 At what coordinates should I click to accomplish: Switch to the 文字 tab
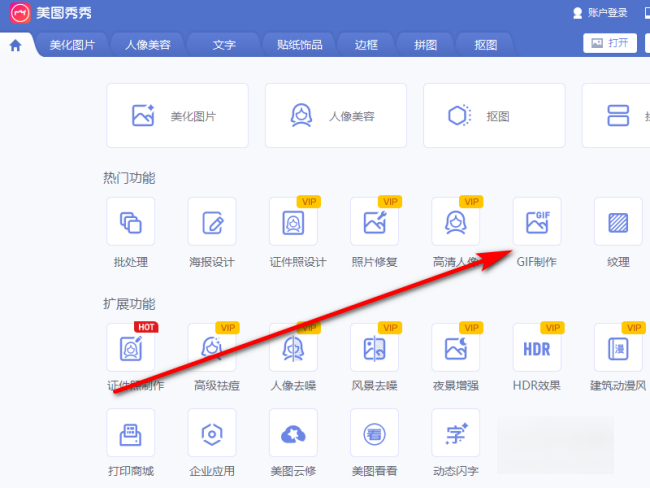click(224, 45)
